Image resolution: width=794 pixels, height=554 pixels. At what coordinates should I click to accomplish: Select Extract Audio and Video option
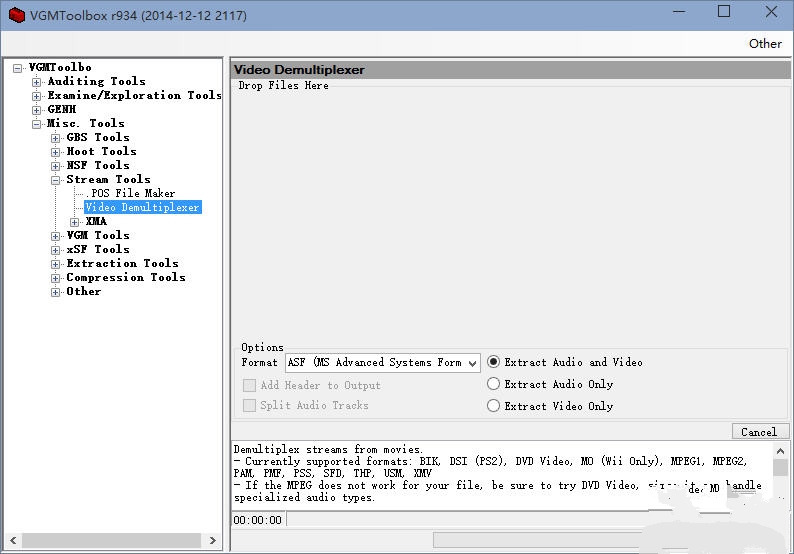pos(493,362)
